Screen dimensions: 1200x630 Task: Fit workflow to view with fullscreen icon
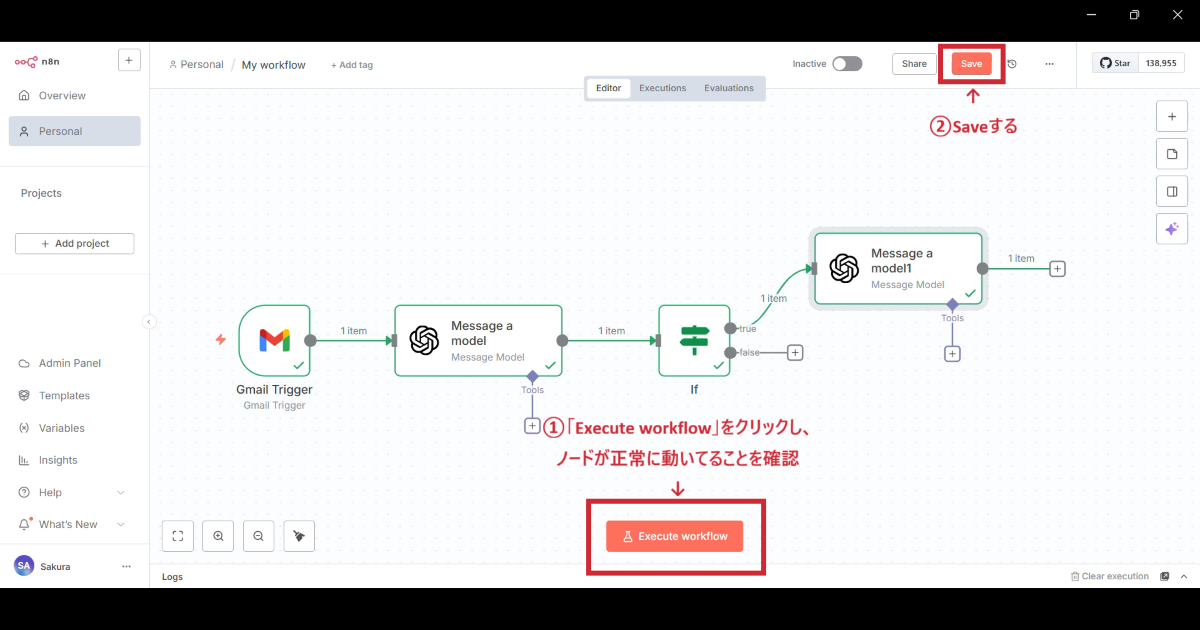tap(177, 535)
